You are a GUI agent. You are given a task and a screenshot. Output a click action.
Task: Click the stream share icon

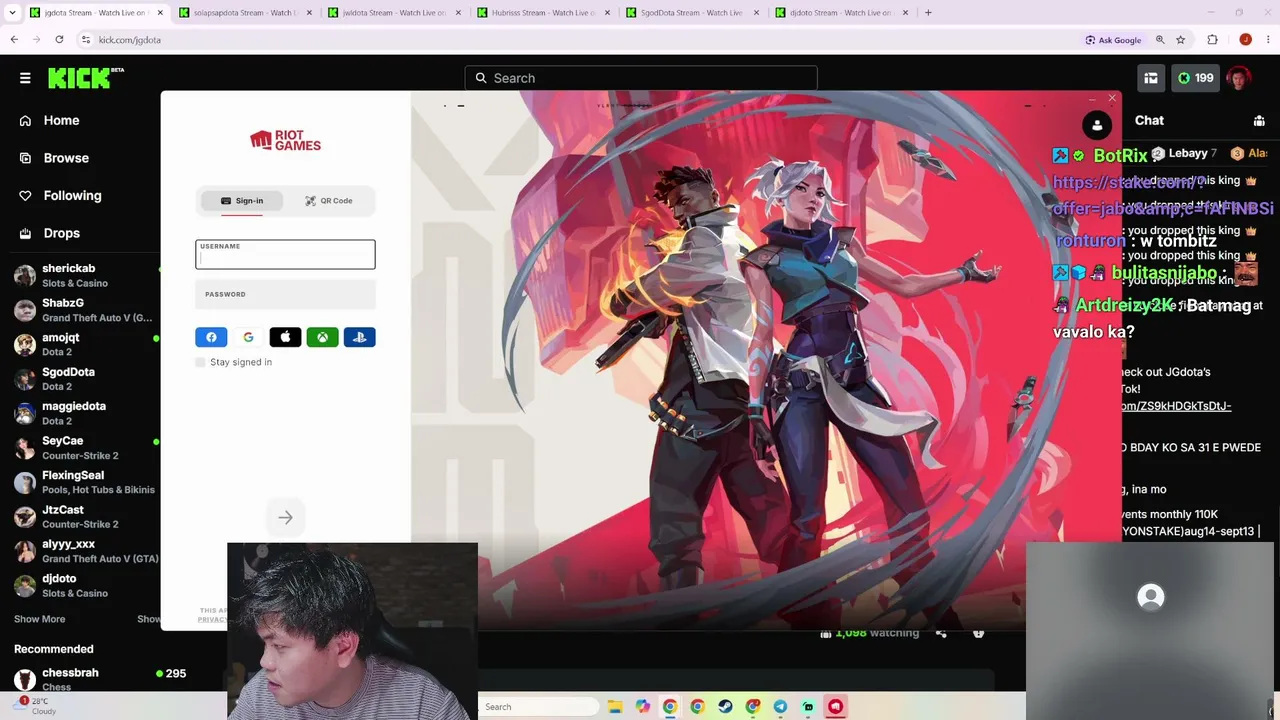(941, 633)
